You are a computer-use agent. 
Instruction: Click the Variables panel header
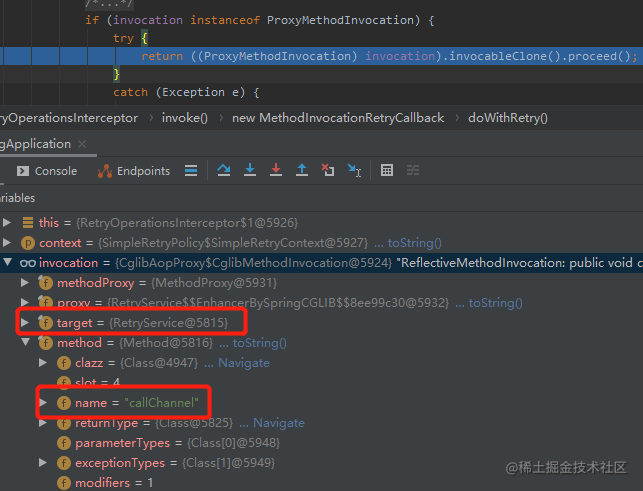(18, 198)
